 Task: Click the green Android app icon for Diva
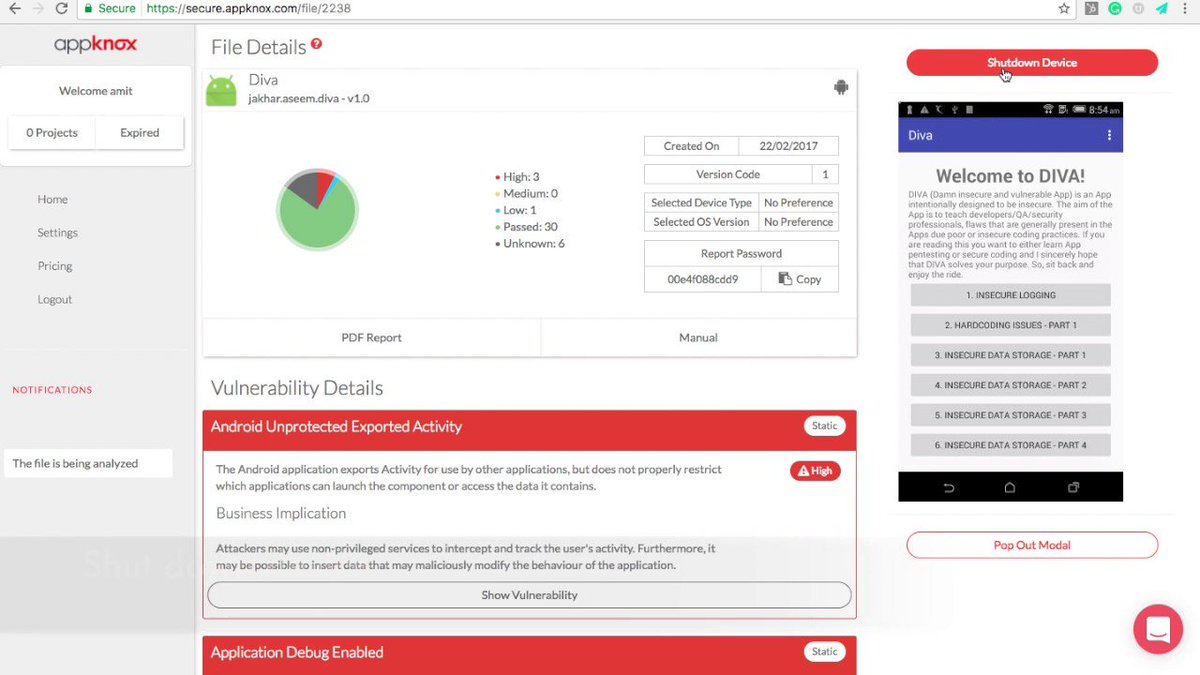tap(221, 90)
